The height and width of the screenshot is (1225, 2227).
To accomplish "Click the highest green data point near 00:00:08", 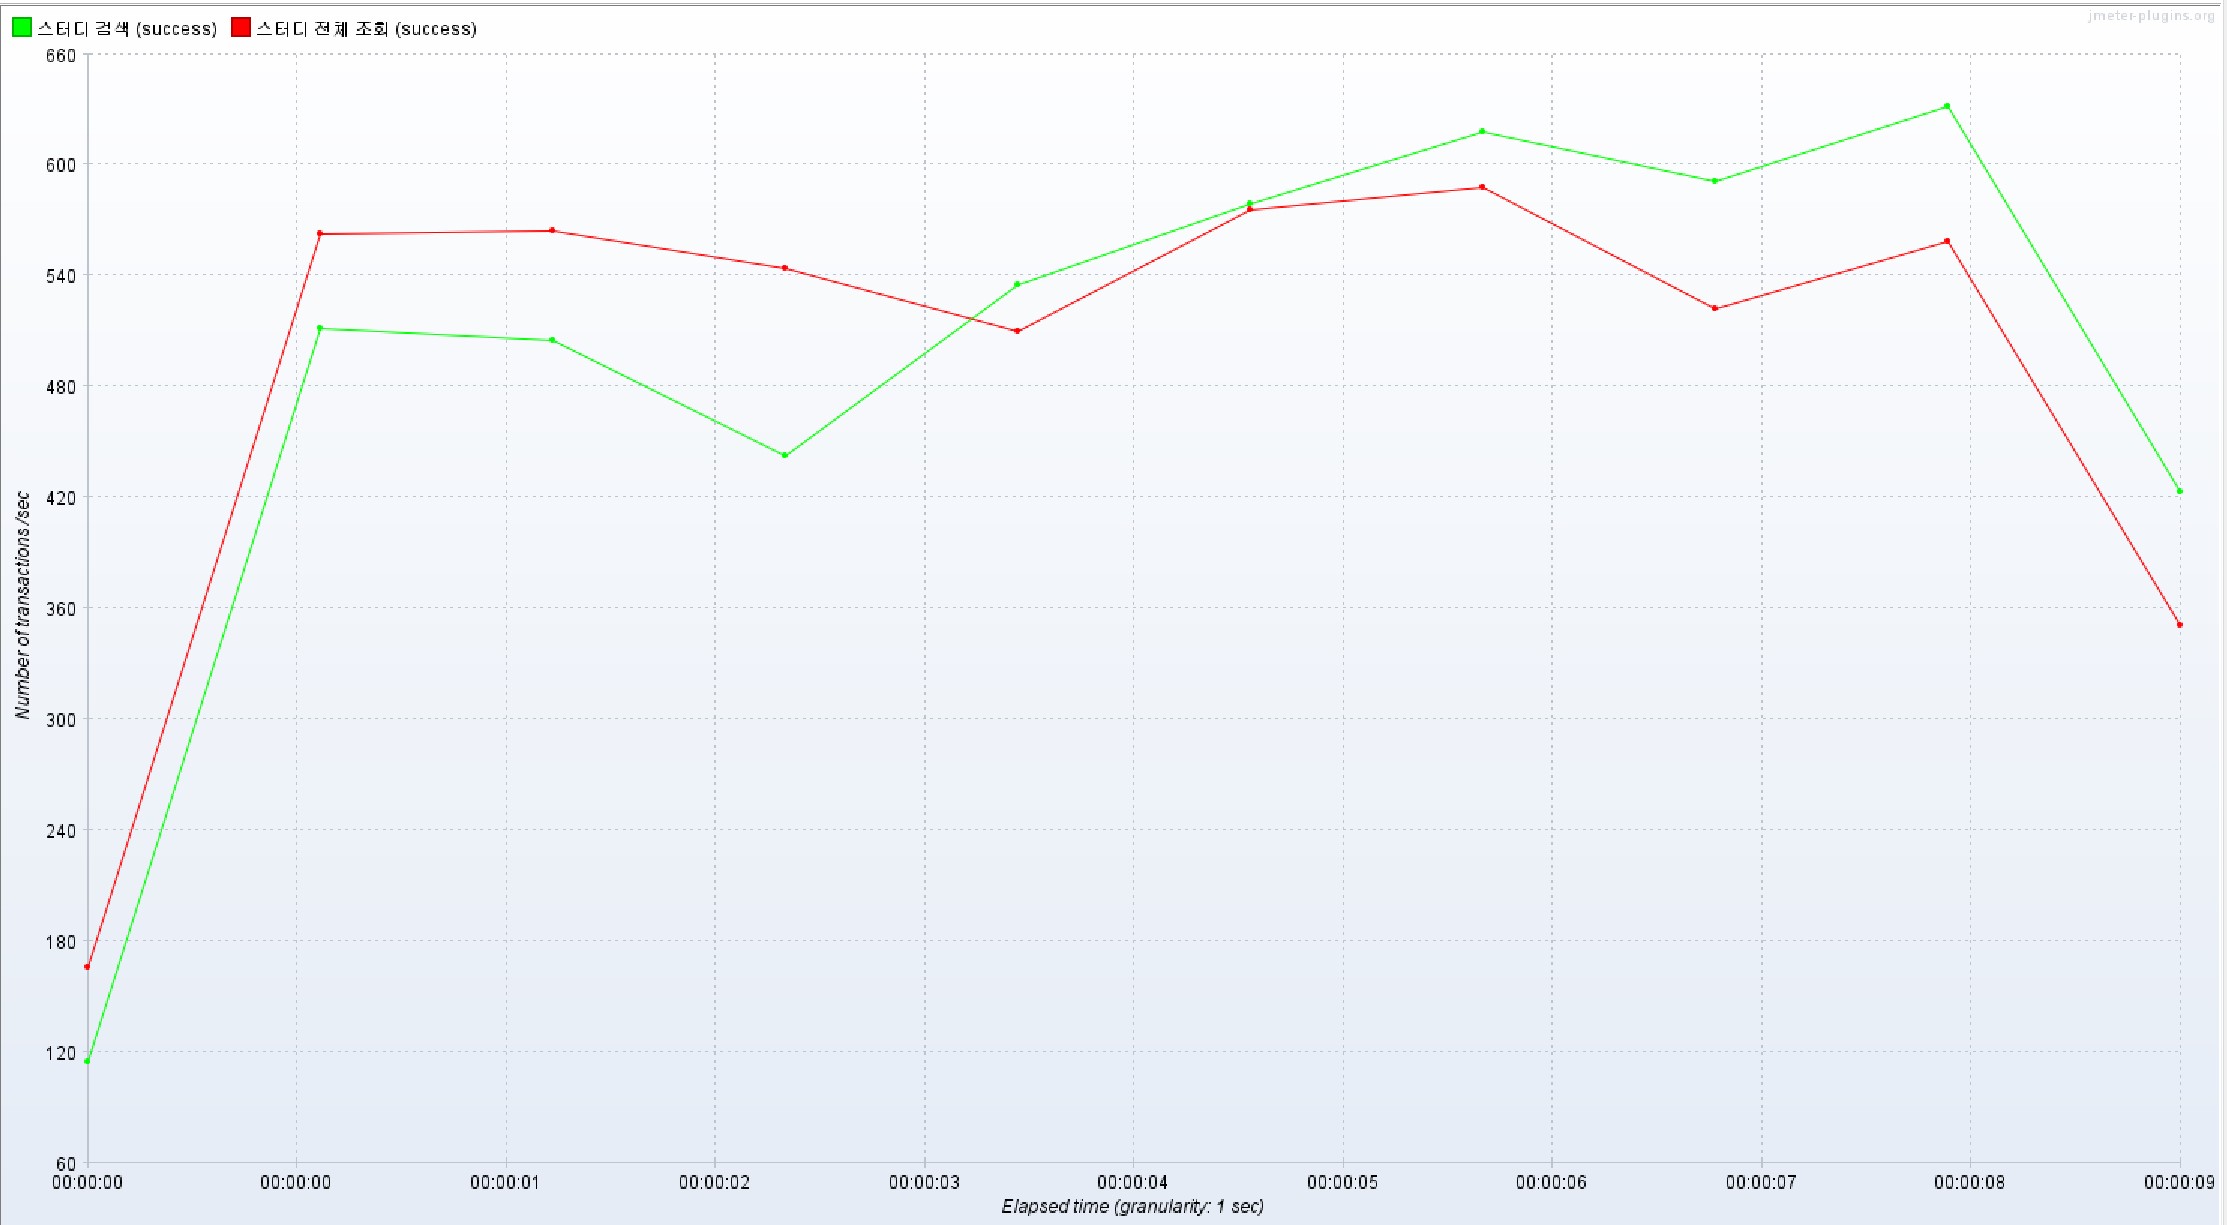I will pyautogui.click(x=1947, y=106).
